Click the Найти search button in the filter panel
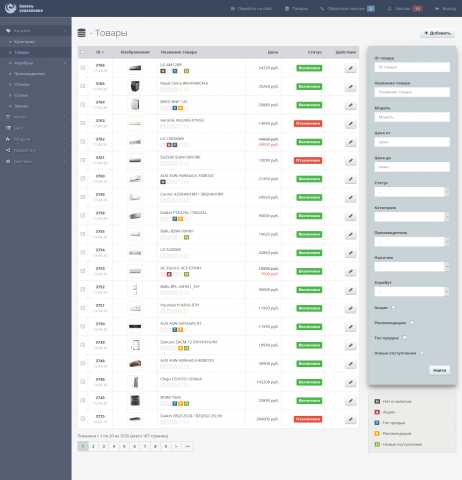This screenshot has height=480, width=462. [439, 370]
